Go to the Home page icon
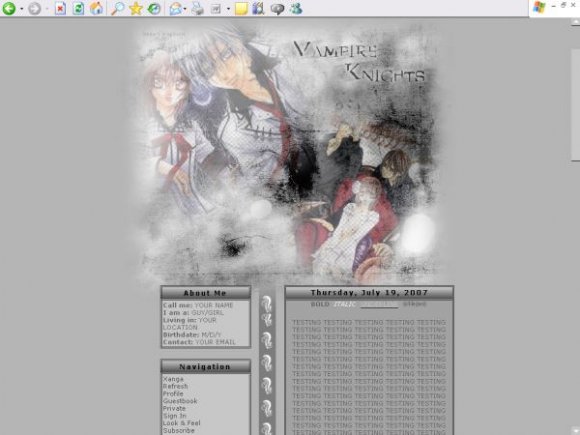This screenshot has width=580, height=435. (96, 8)
